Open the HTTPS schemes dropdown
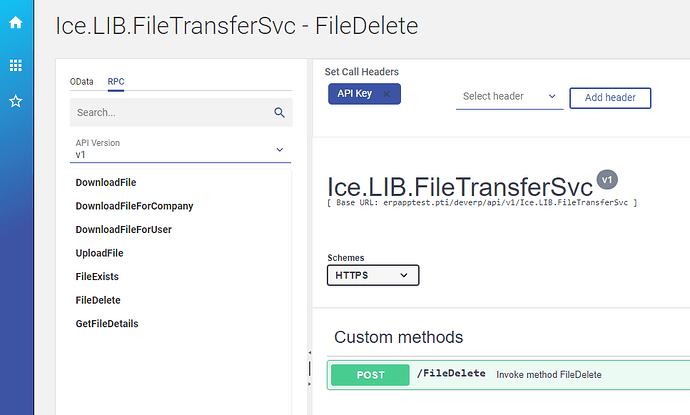This screenshot has height=415, width=690. [x=372, y=274]
